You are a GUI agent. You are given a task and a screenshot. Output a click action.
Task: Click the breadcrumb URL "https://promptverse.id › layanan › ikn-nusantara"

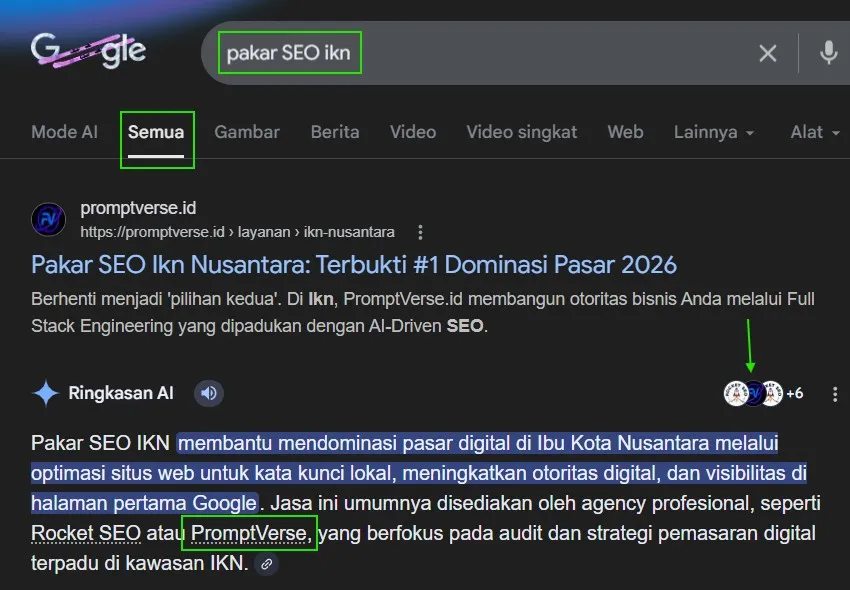click(237, 232)
